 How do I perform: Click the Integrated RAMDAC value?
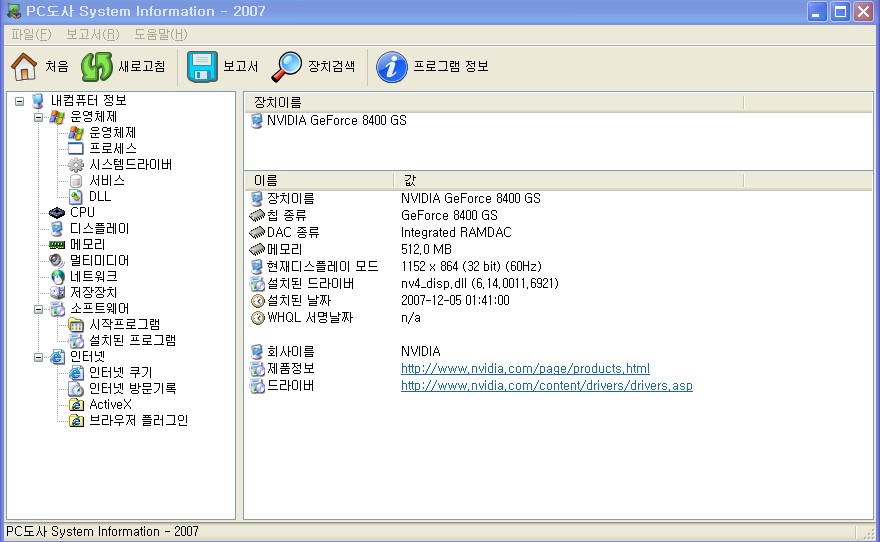(x=456, y=232)
